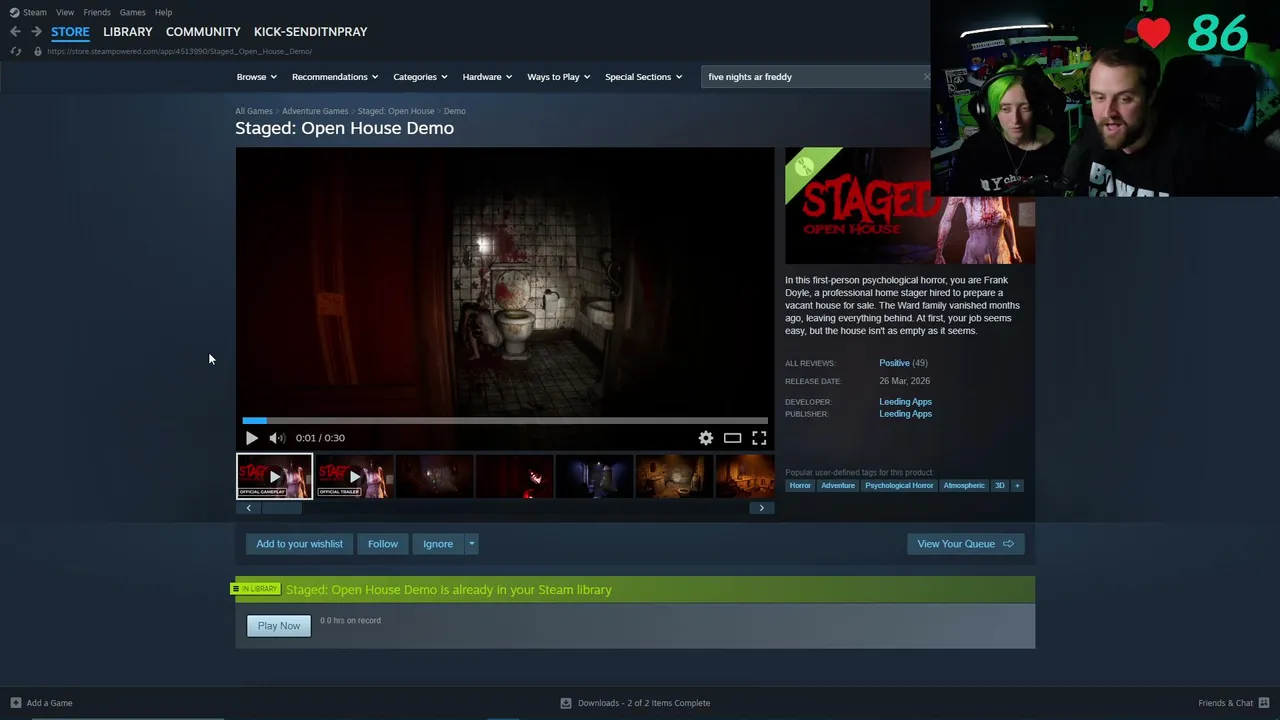
Task: Open the Games menu
Action: 133,12
